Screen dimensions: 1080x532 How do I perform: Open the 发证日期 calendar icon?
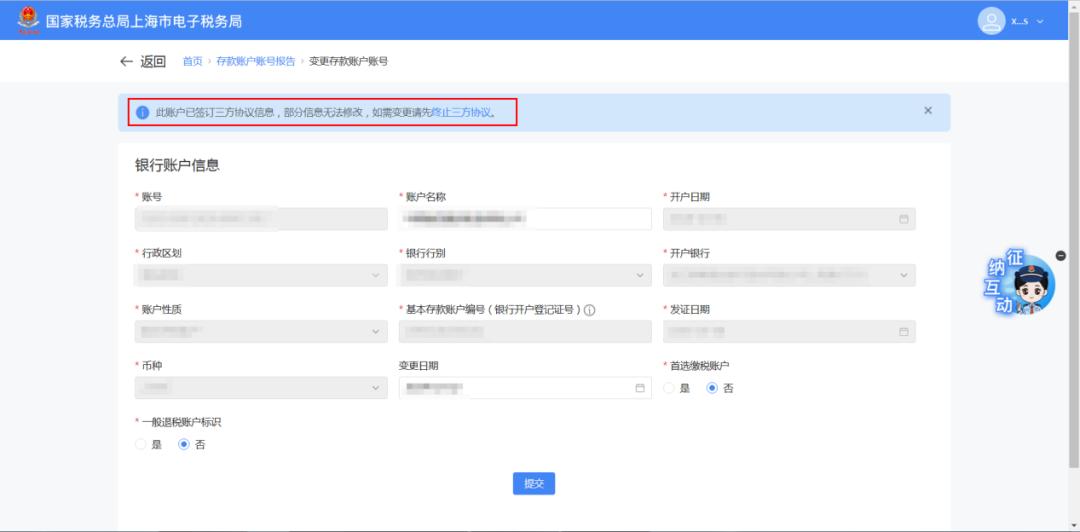(904, 331)
